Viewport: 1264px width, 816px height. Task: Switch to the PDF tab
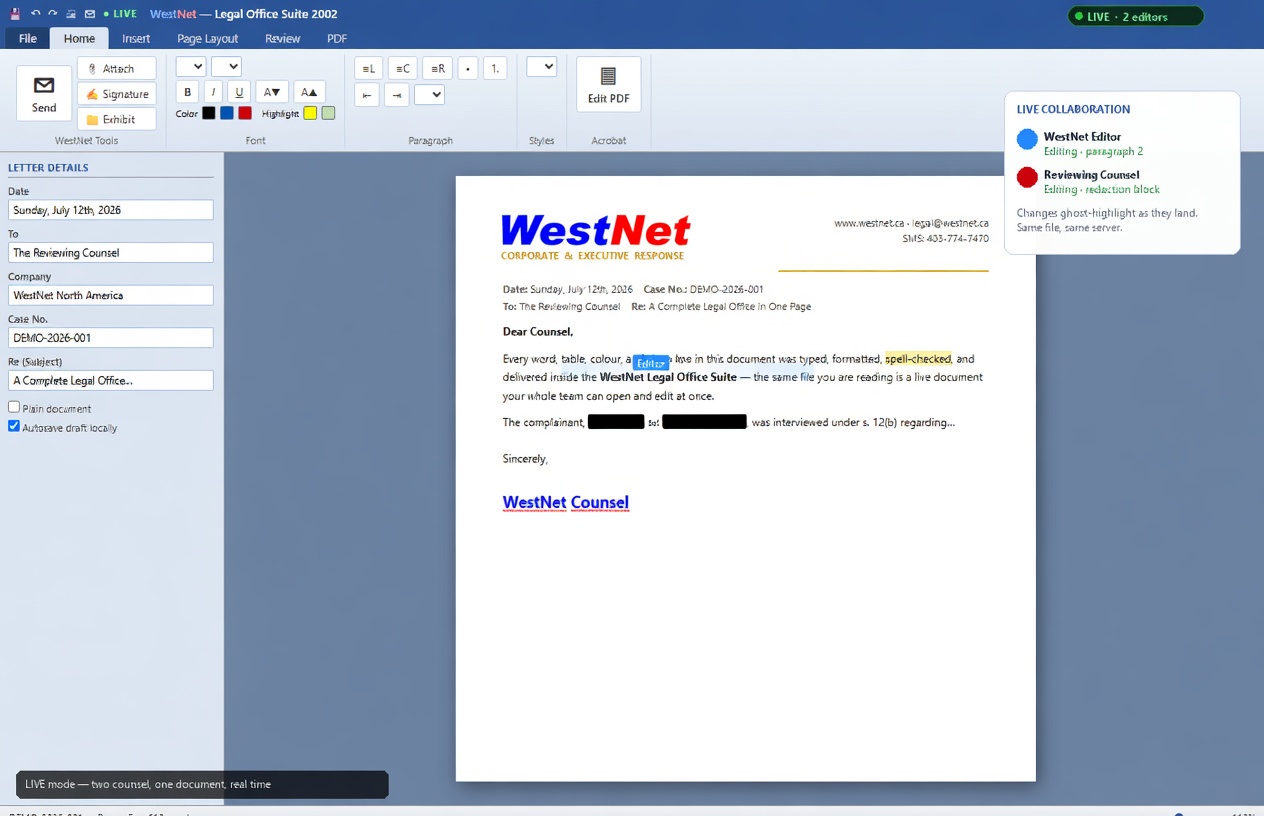pyautogui.click(x=337, y=38)
